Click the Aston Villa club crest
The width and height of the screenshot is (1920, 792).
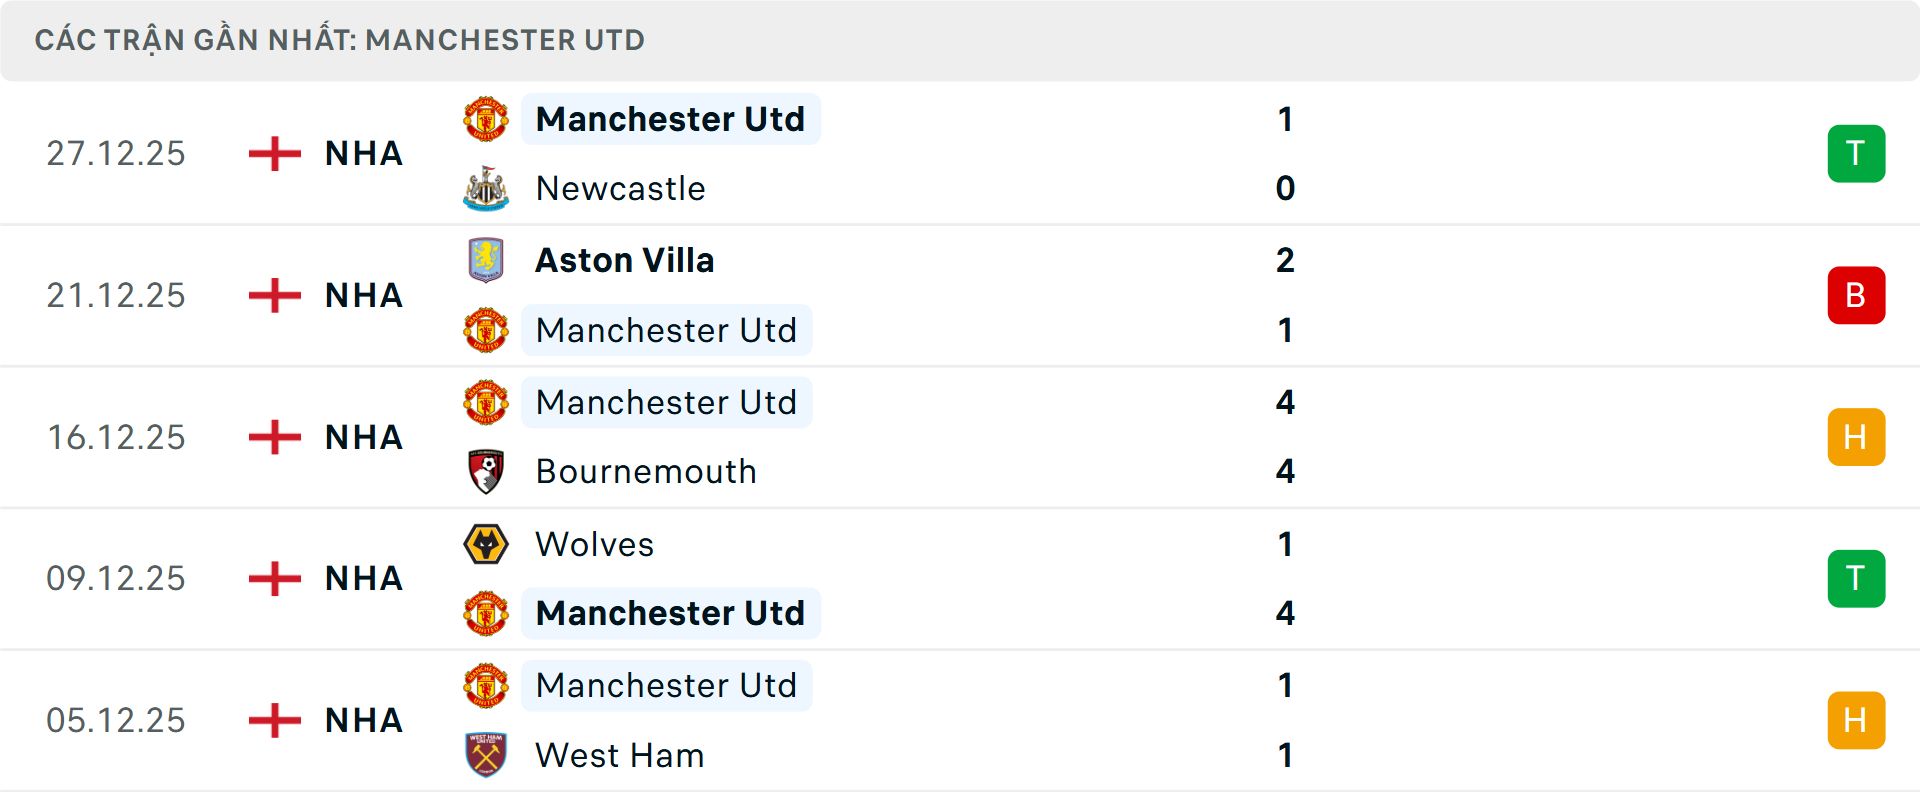(486, 260)
